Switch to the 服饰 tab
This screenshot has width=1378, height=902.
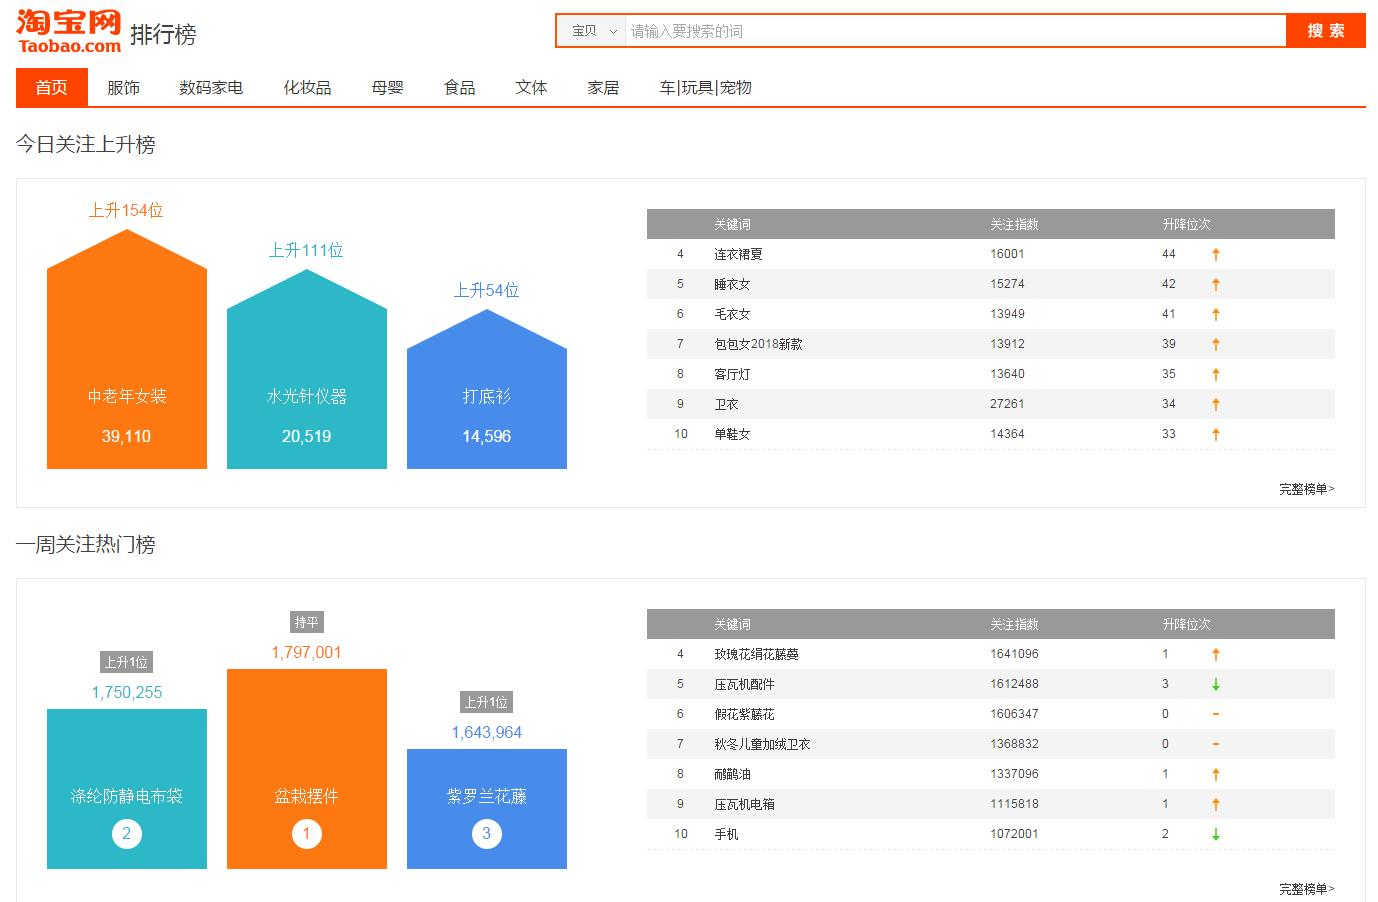[x=122, y=87]
